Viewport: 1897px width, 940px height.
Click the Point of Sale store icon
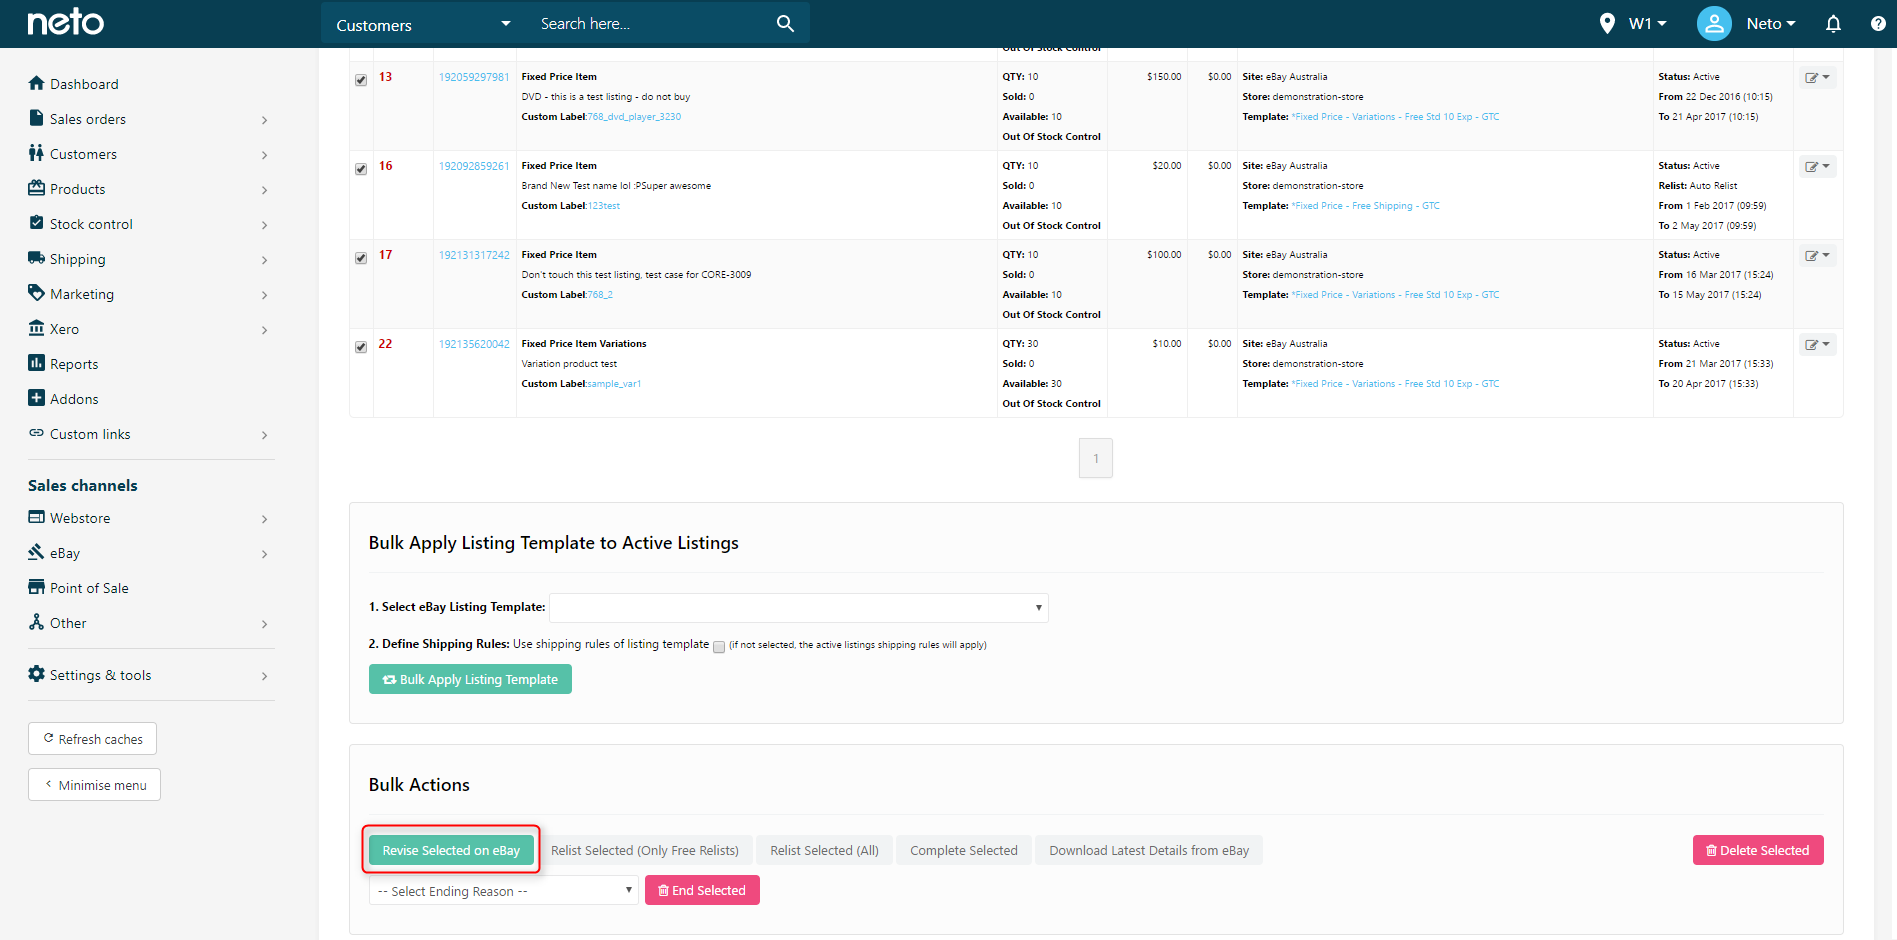click(36, 587)
